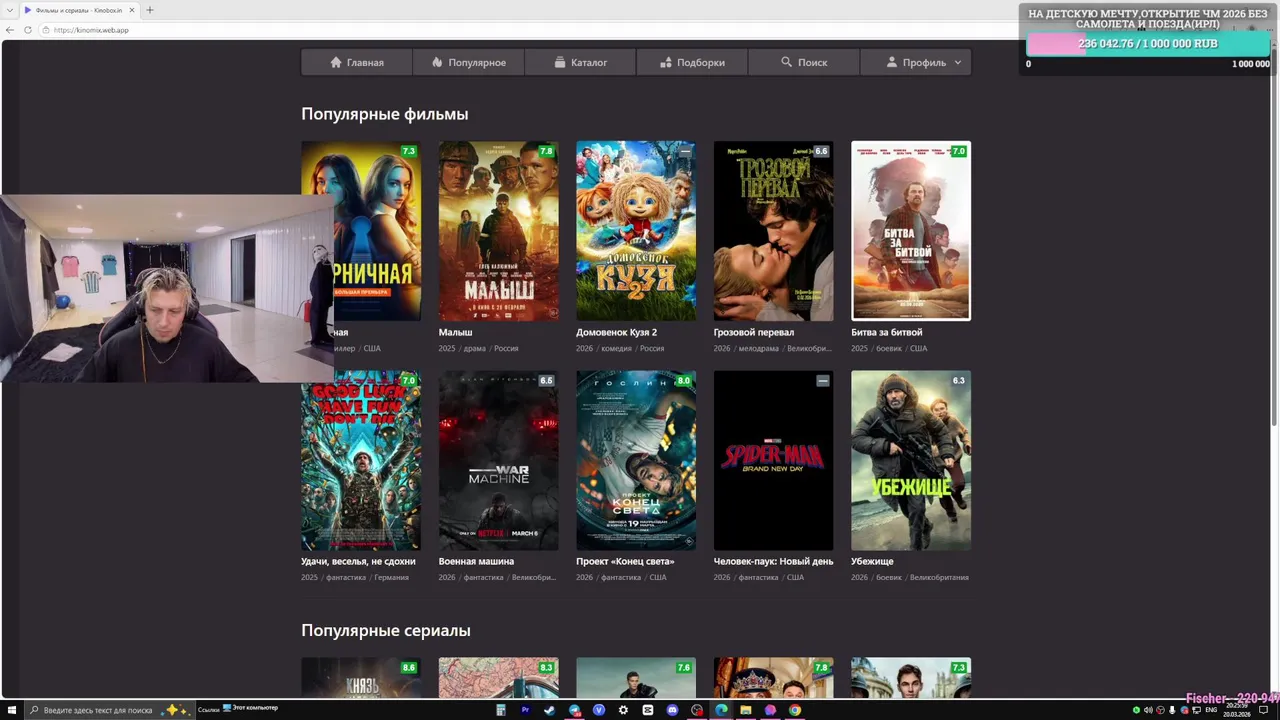Image resolution: width=1280 pixels, height=720 pixels.
Task: Open the Каталог section
Action: click(581, 62)
